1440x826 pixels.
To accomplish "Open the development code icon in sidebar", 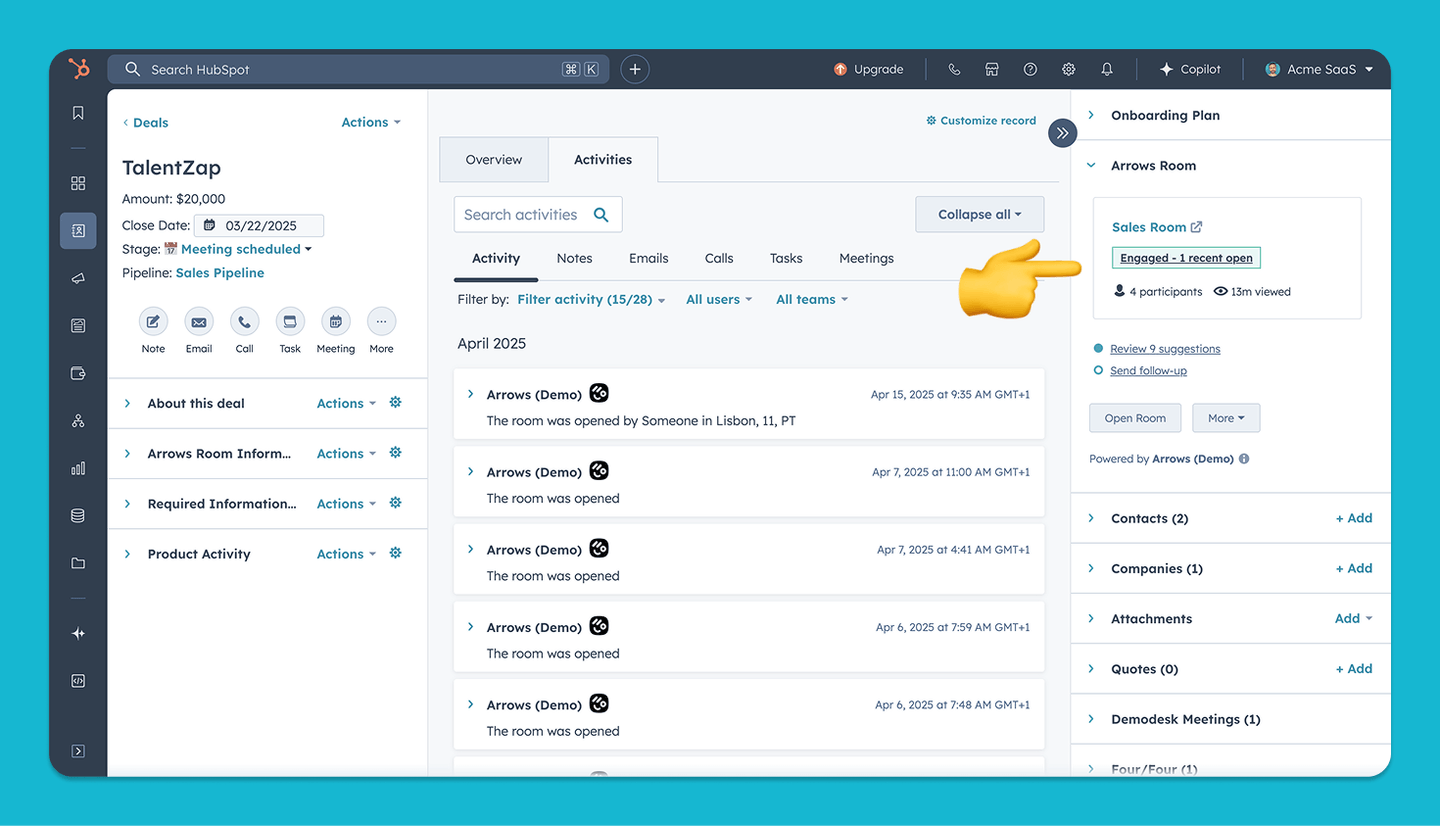I will pyautogui.click(x=78, y=681).
